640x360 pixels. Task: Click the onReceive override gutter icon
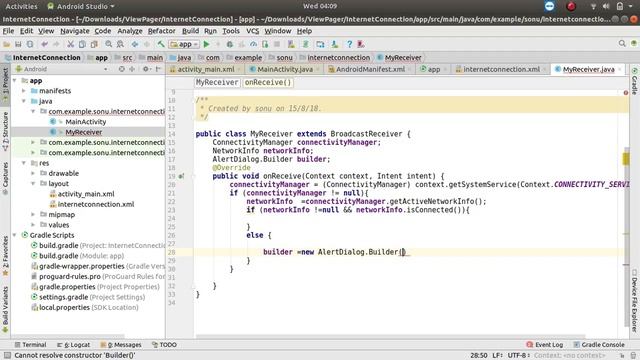coord(181,176)
